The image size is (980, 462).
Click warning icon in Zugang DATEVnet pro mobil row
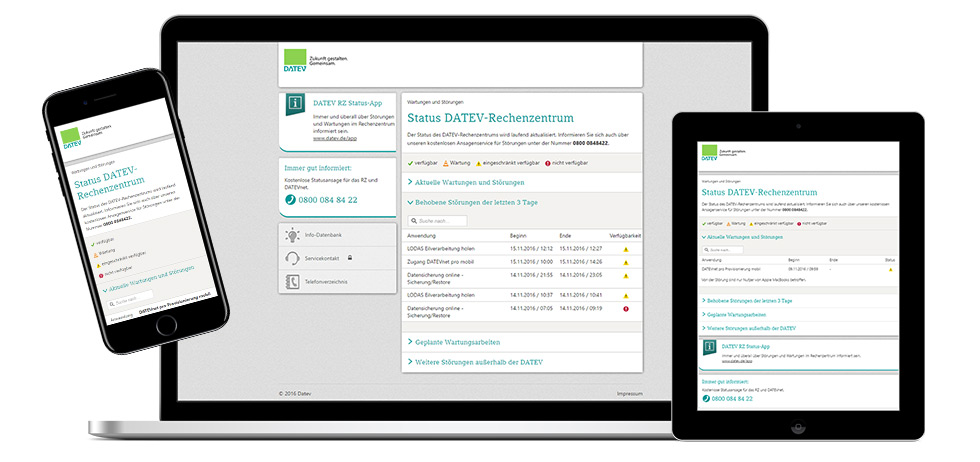click(x=626, y=262)
